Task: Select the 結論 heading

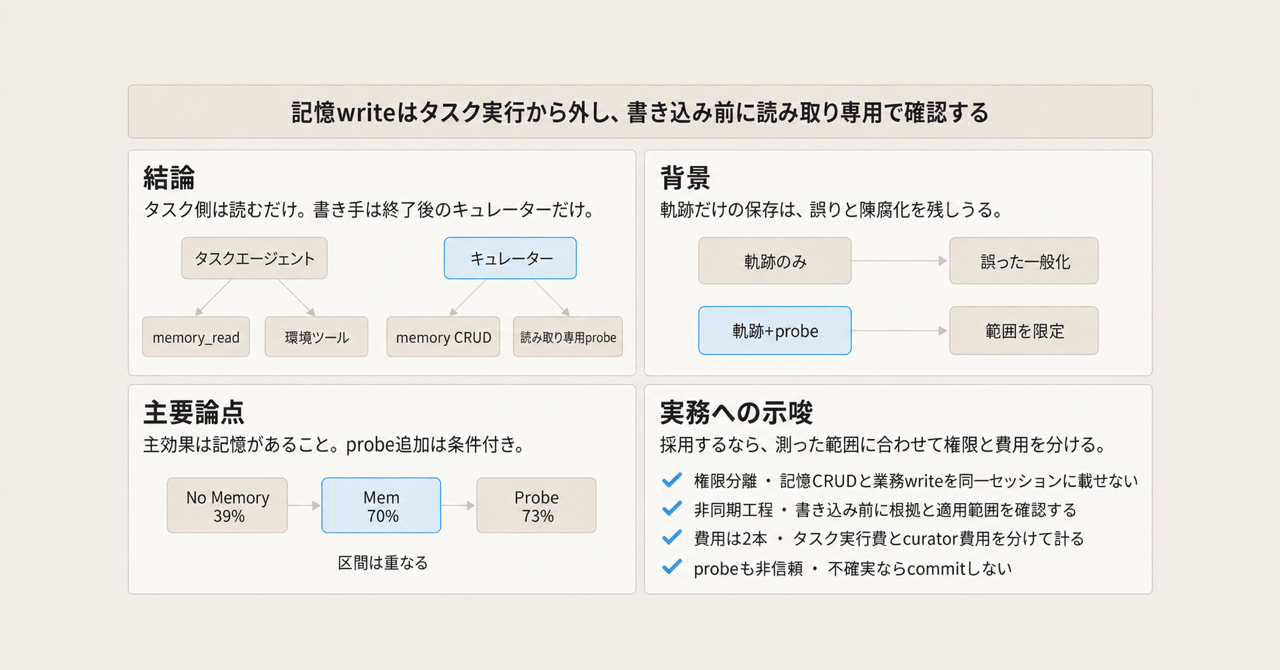Action: point(170,178)
